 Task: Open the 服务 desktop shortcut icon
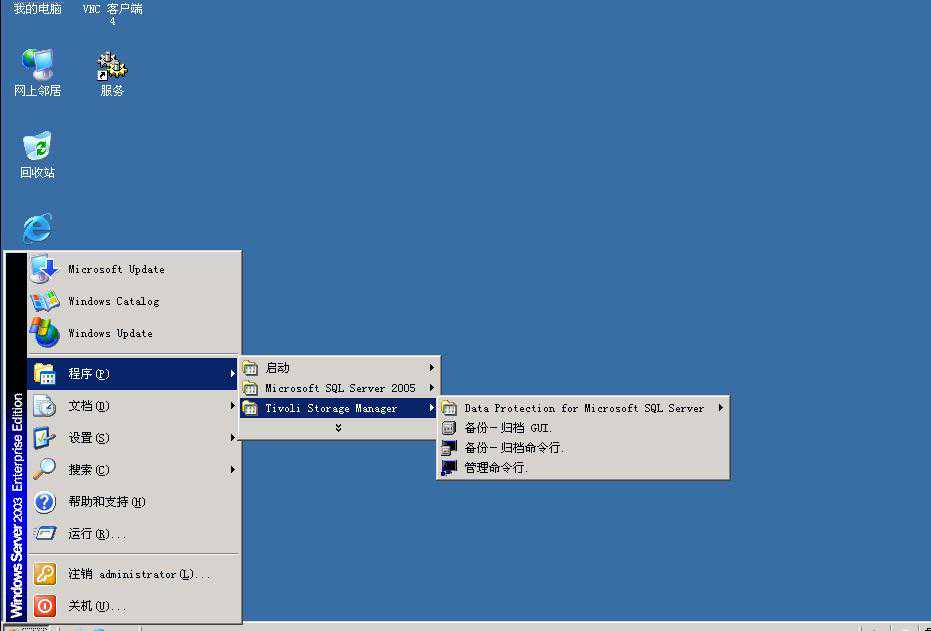(x=112, y=66)
